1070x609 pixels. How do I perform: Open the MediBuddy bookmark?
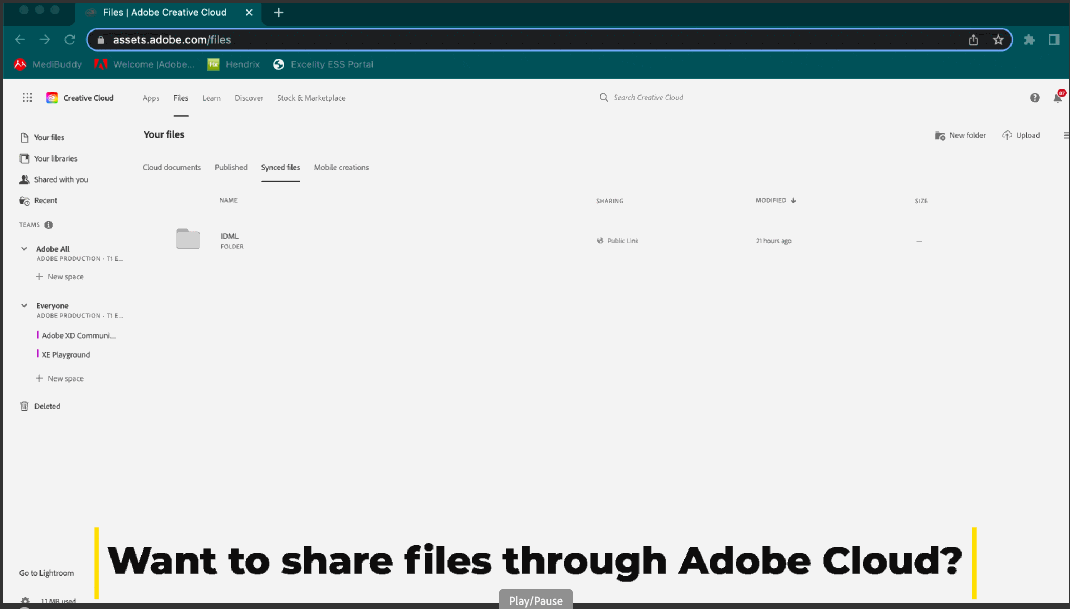coord(48,64)
